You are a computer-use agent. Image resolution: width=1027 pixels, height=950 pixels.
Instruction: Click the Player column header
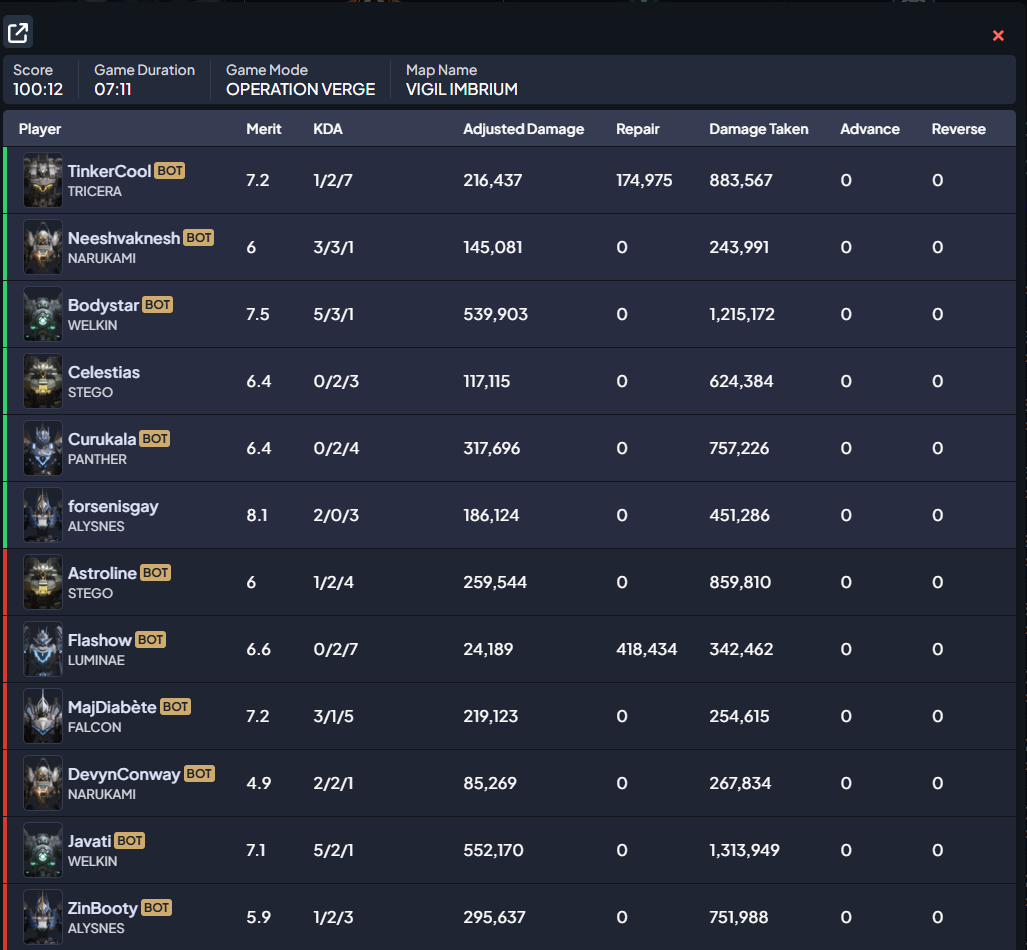point(40,129)
